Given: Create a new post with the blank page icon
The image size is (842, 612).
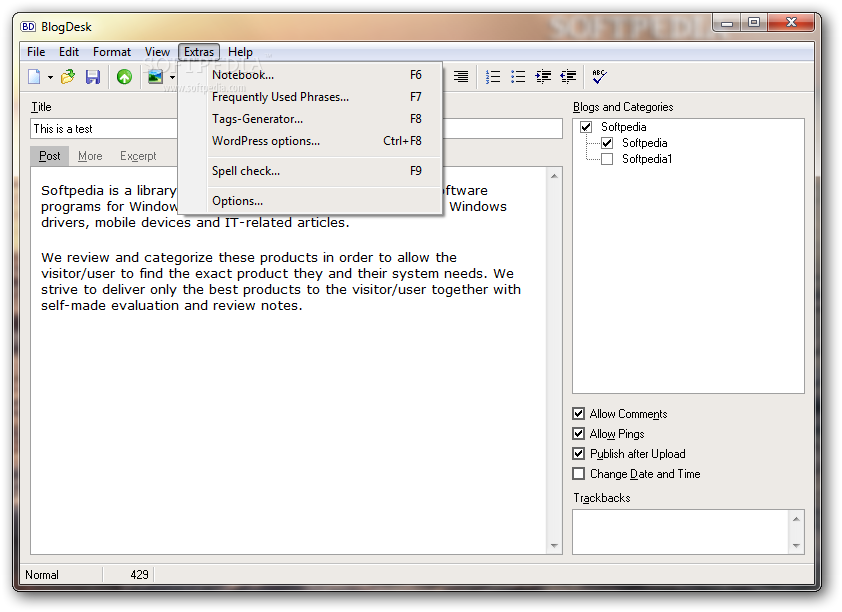Looking at the screenshot, I should pos(34,77).
